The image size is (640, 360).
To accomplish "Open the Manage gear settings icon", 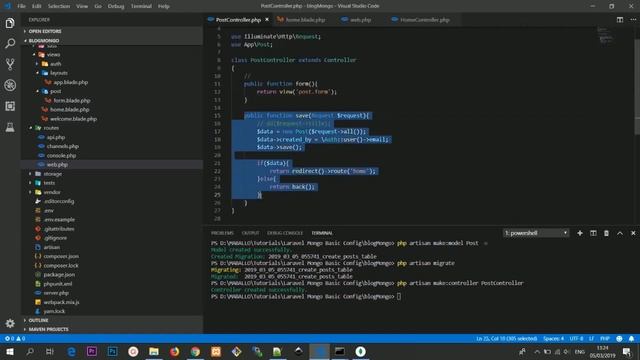I will [x=10, y=323].
